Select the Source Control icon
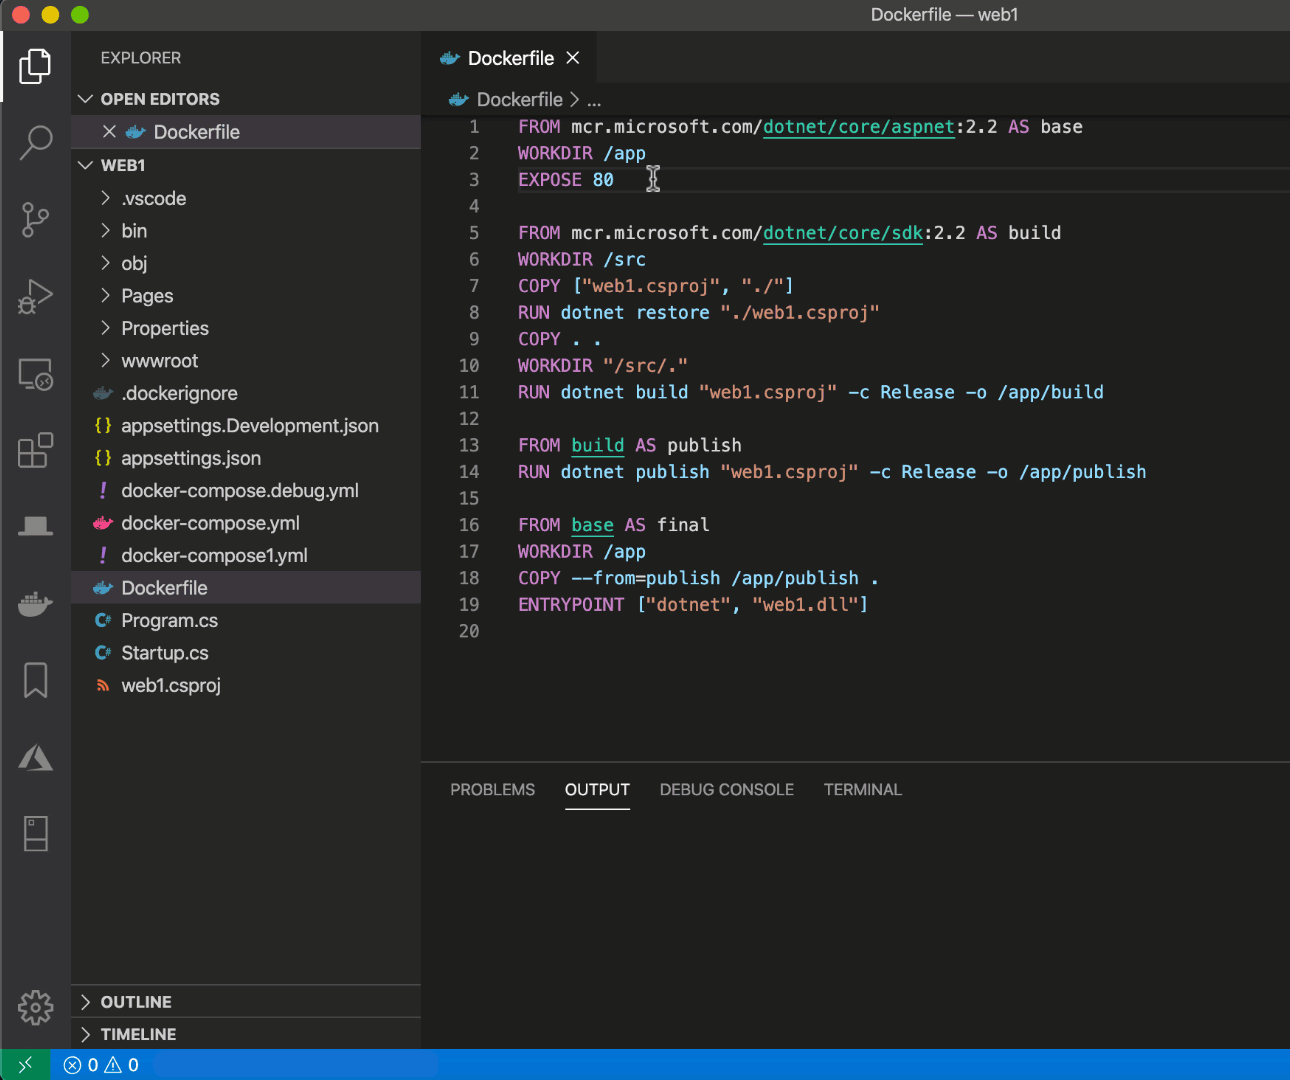 pos(36,220)
